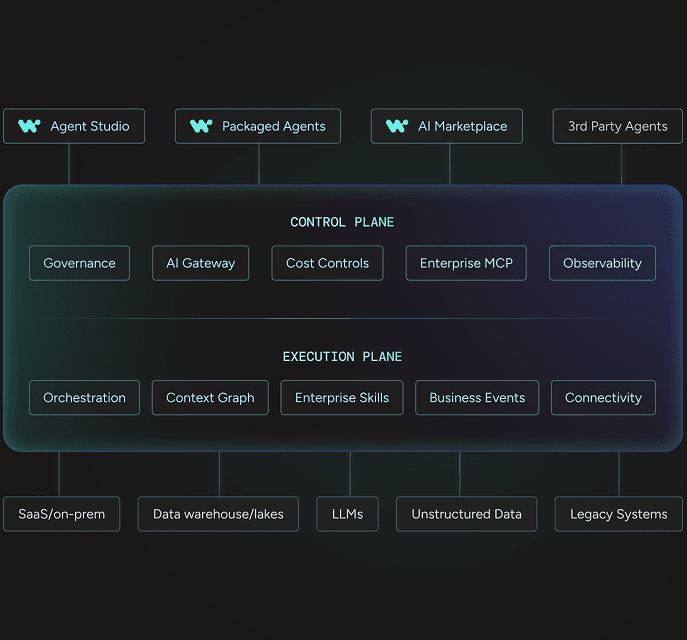Viewport: 687px width, 640px height.
Task: Select the Orchestration box
Action: 85,397
